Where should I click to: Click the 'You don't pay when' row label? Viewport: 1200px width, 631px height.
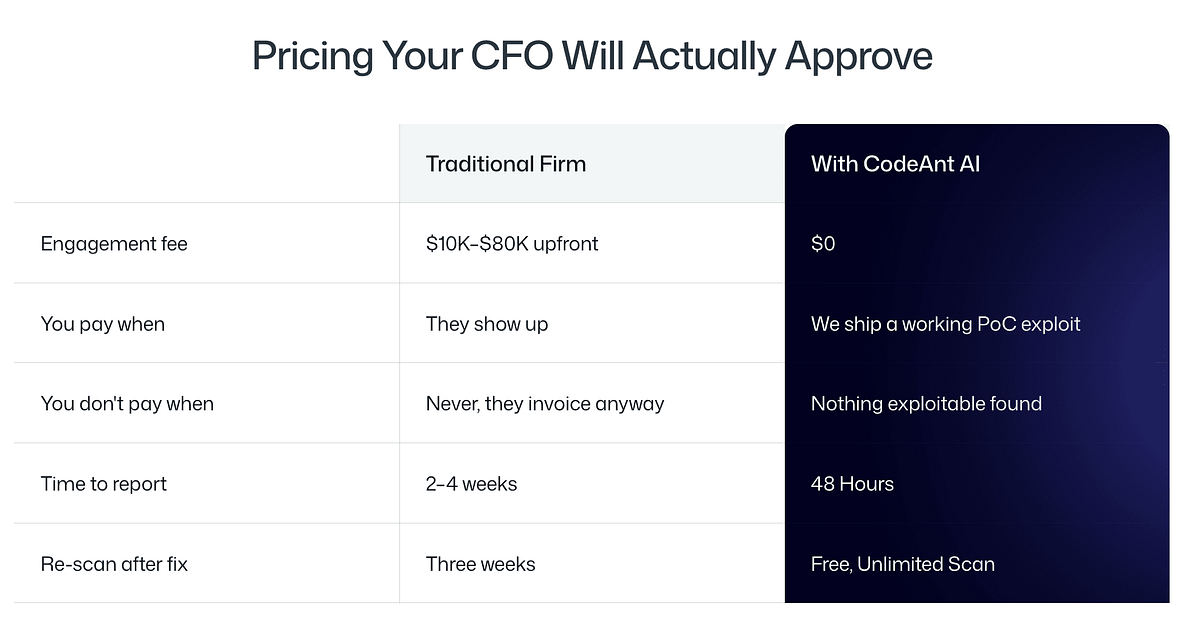[127, 404]
